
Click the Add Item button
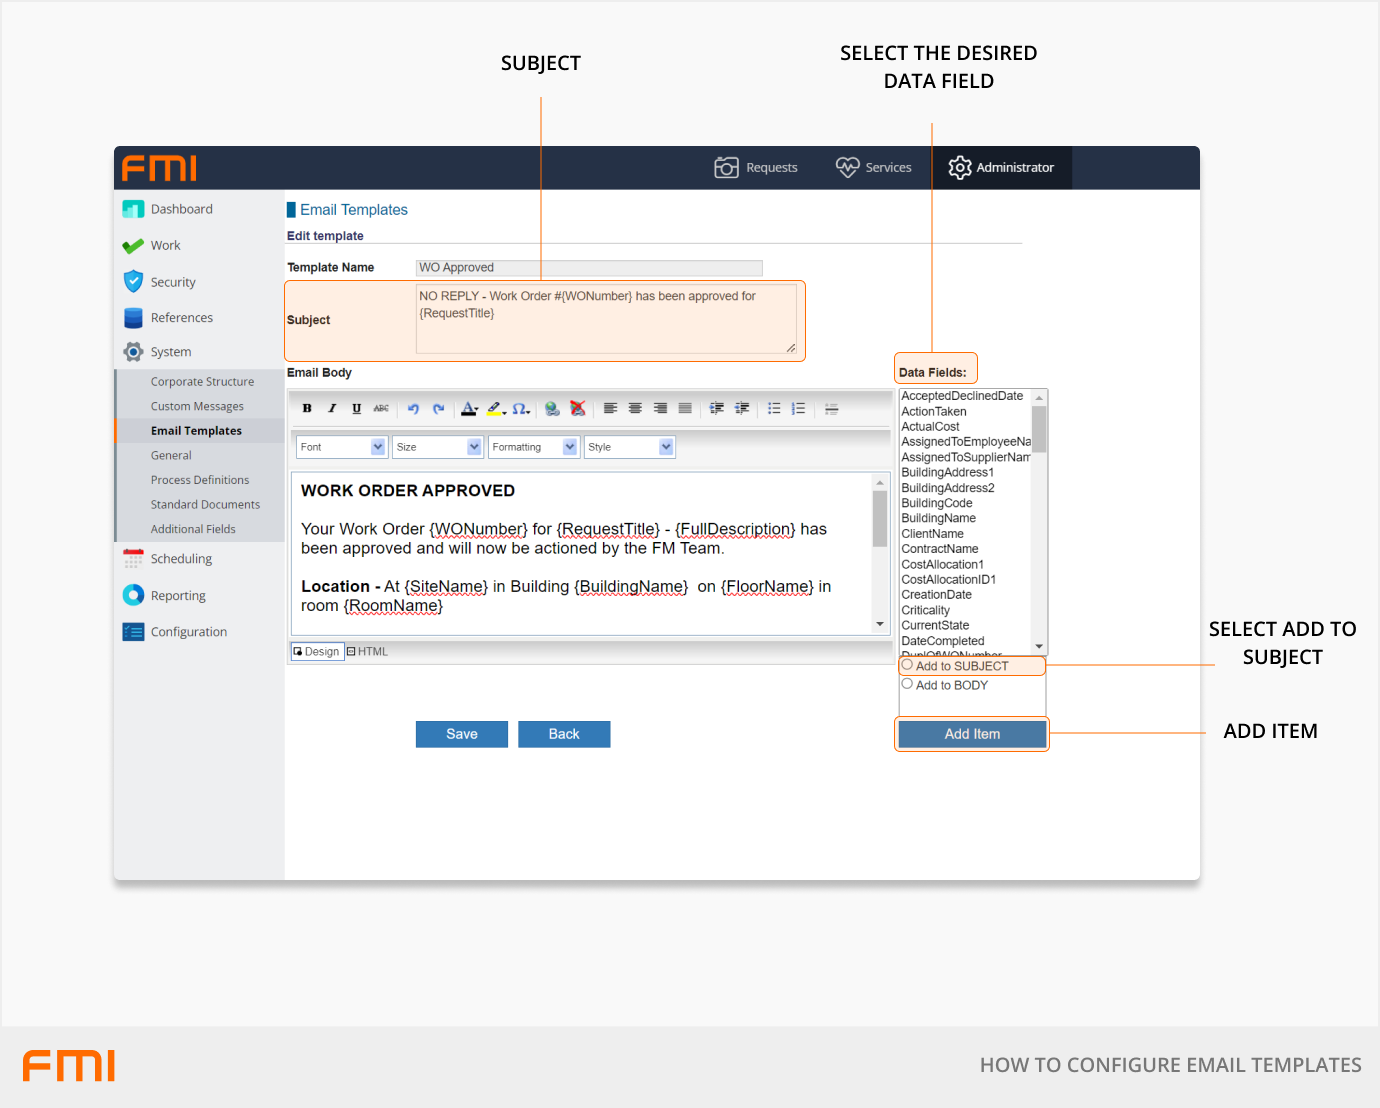click(971, 734)
